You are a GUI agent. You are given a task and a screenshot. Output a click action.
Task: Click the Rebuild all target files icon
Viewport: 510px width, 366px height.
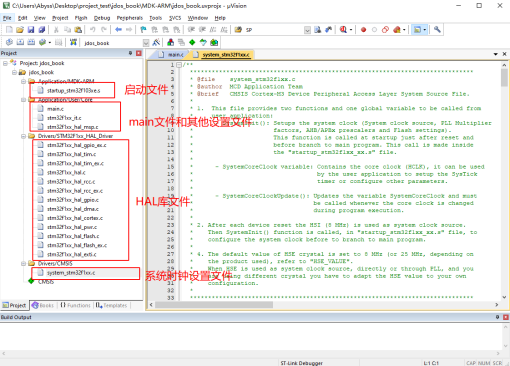31,42
